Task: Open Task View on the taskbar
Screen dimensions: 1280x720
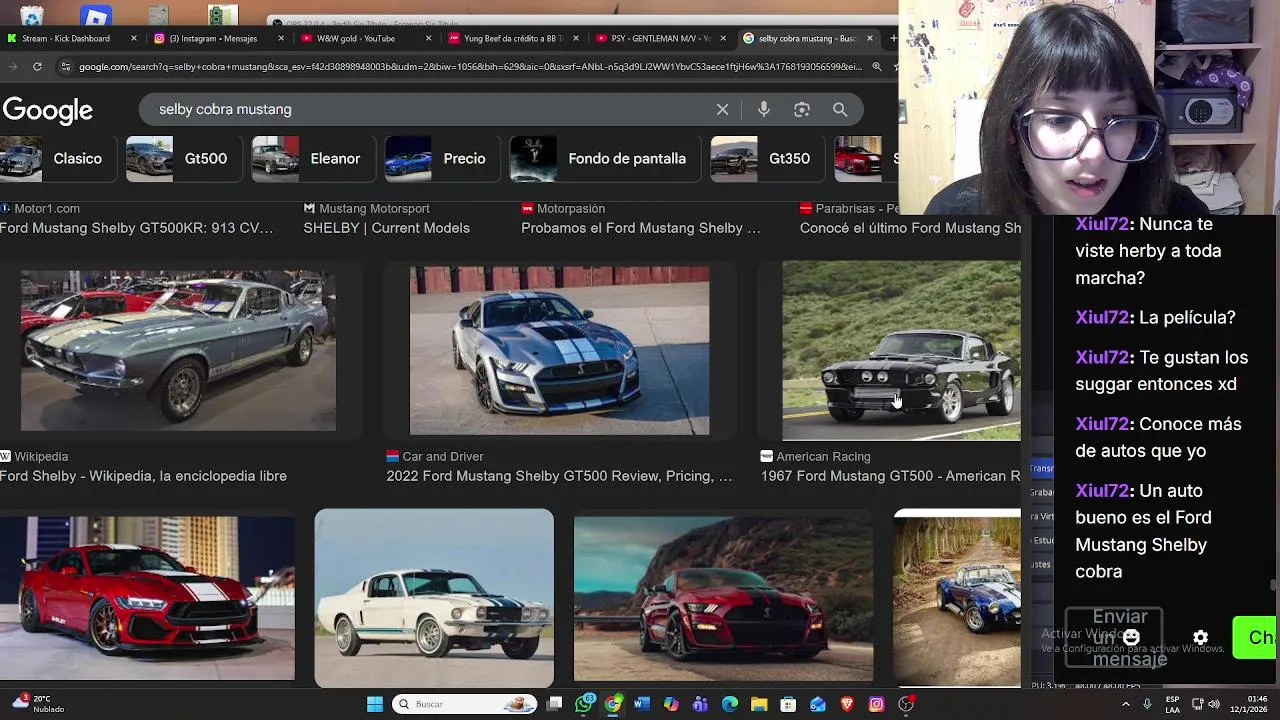Action: pos(555,704)
